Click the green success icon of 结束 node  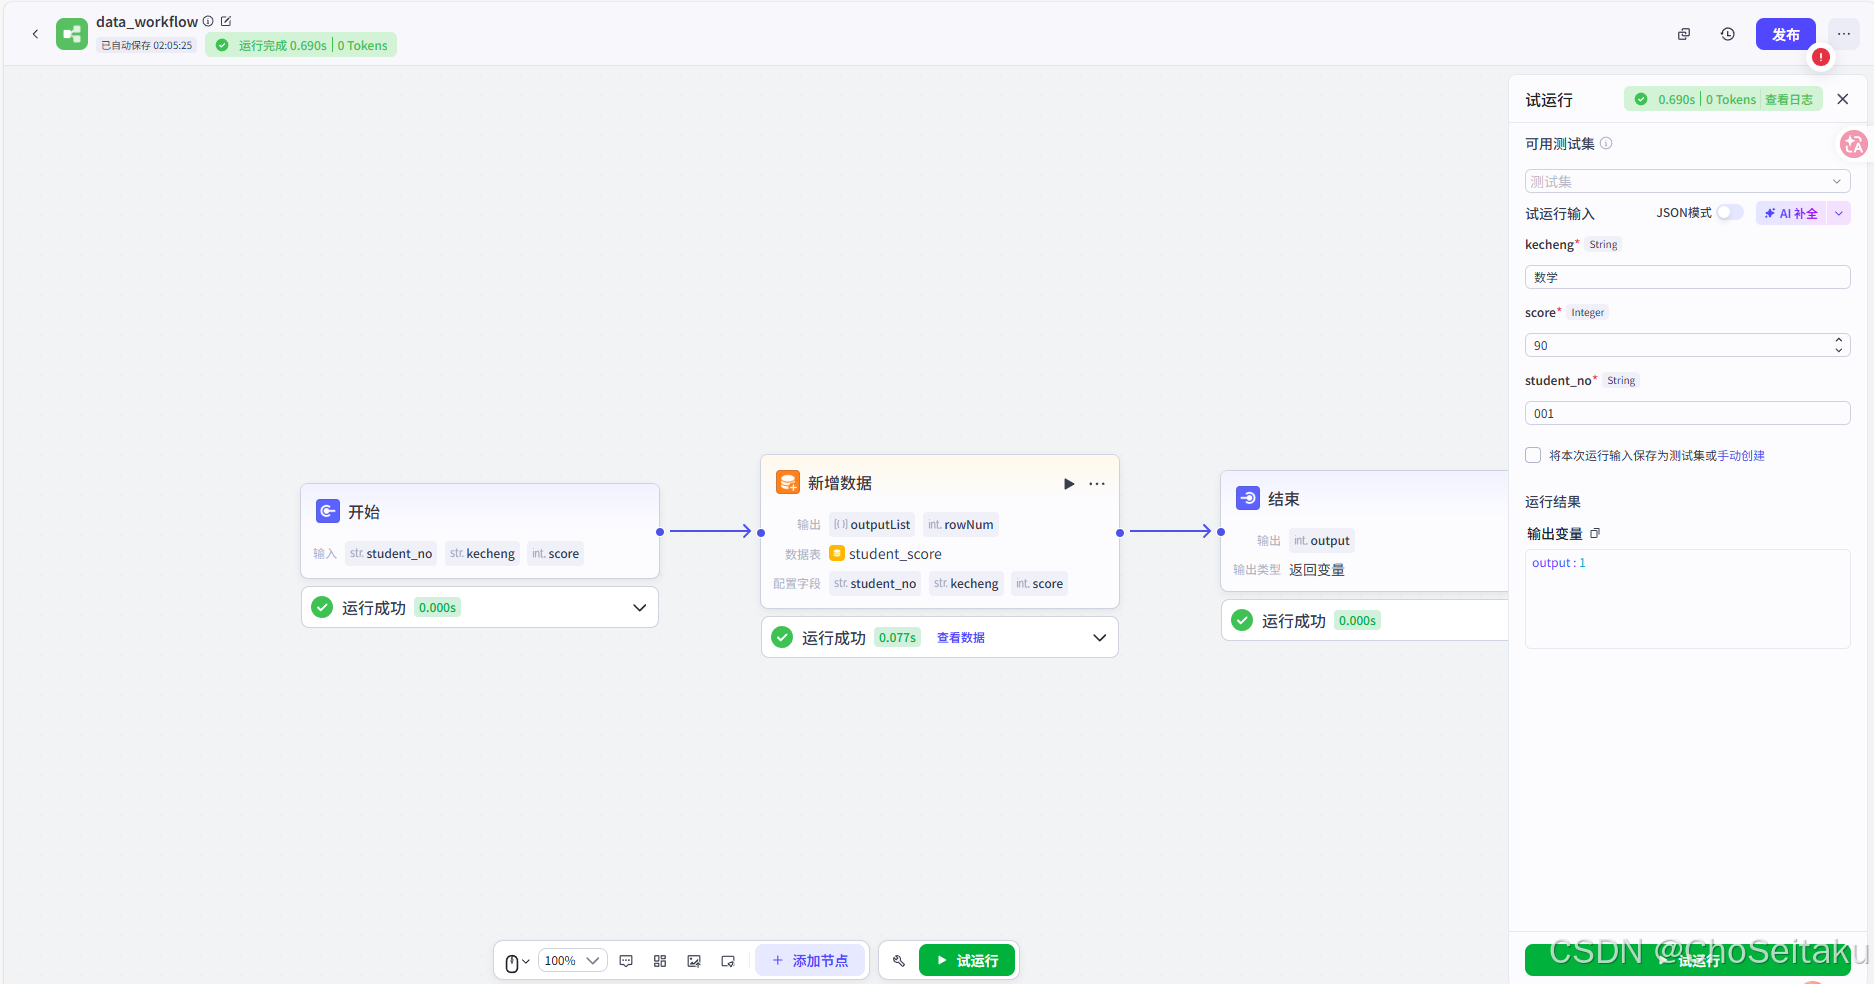pyautogui.click(x=1242, y=620)
